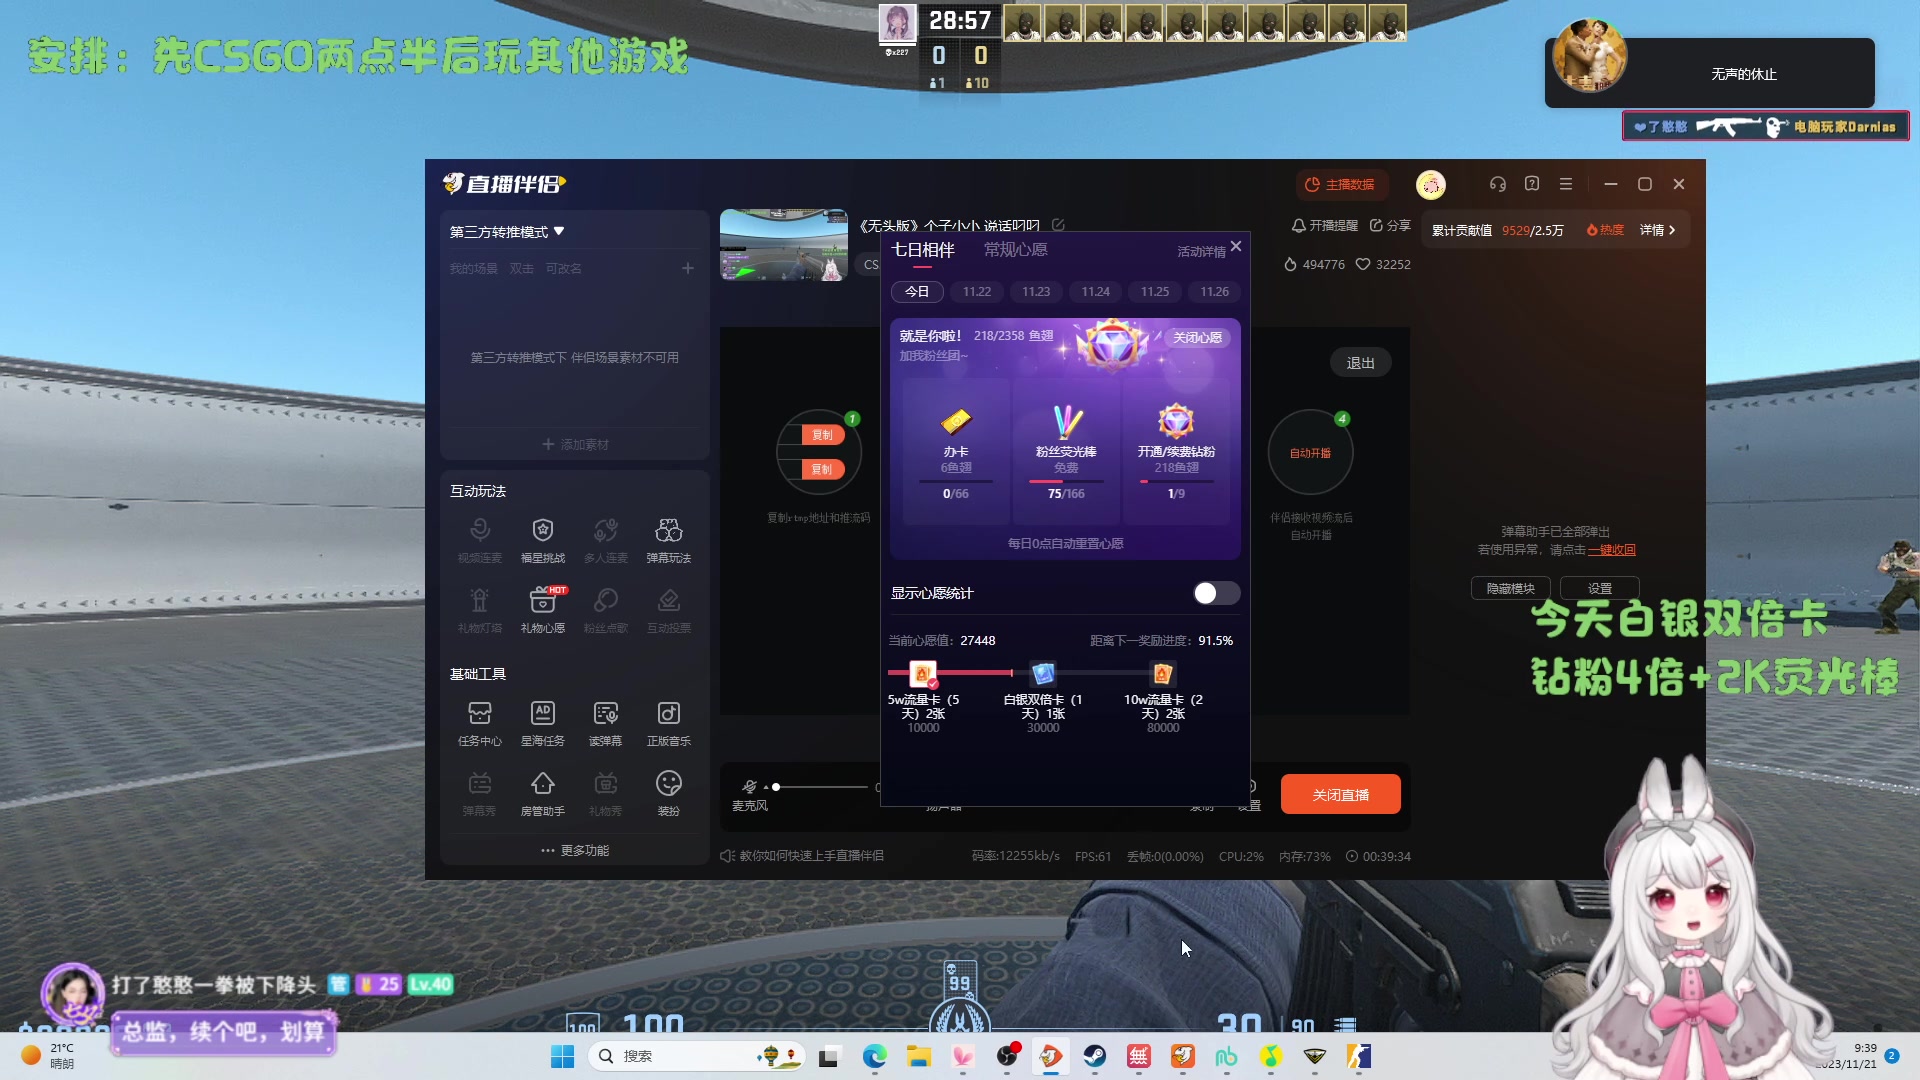Click the customer service headset icon
Viewport: 1920px width, 1080px height.
click(1497, 184)
